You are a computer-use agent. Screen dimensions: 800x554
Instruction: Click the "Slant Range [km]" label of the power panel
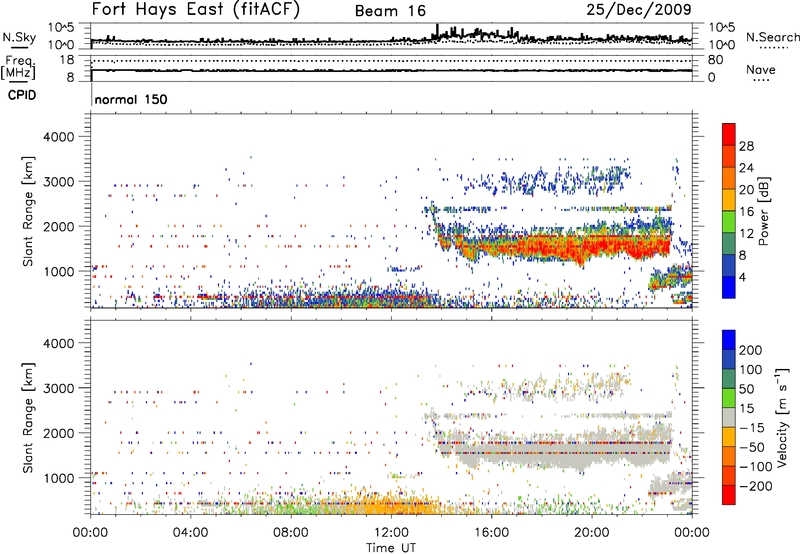[x=28, y=211]
